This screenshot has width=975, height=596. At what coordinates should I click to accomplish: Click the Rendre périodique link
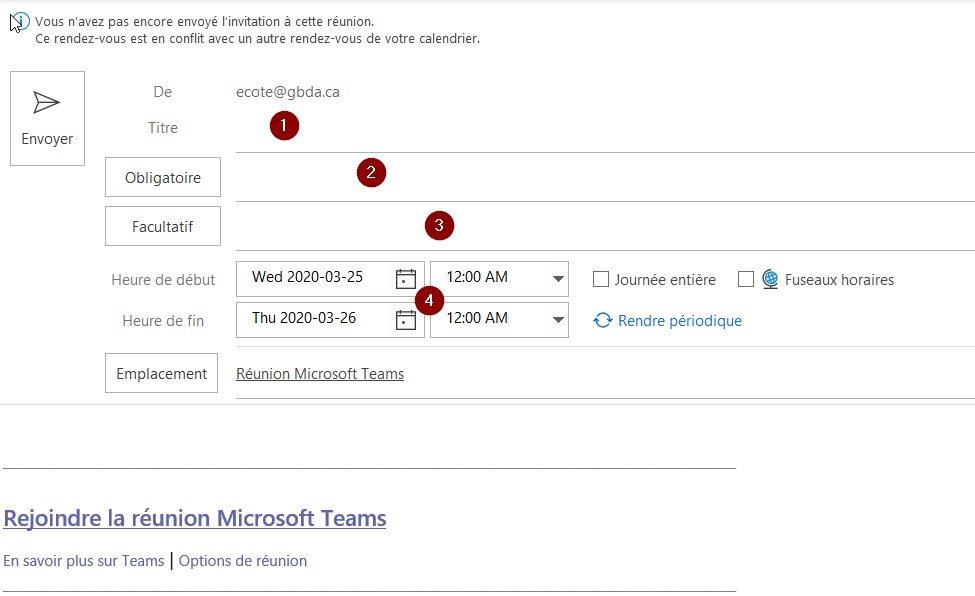pyautogui.click(x=680, y=320)
